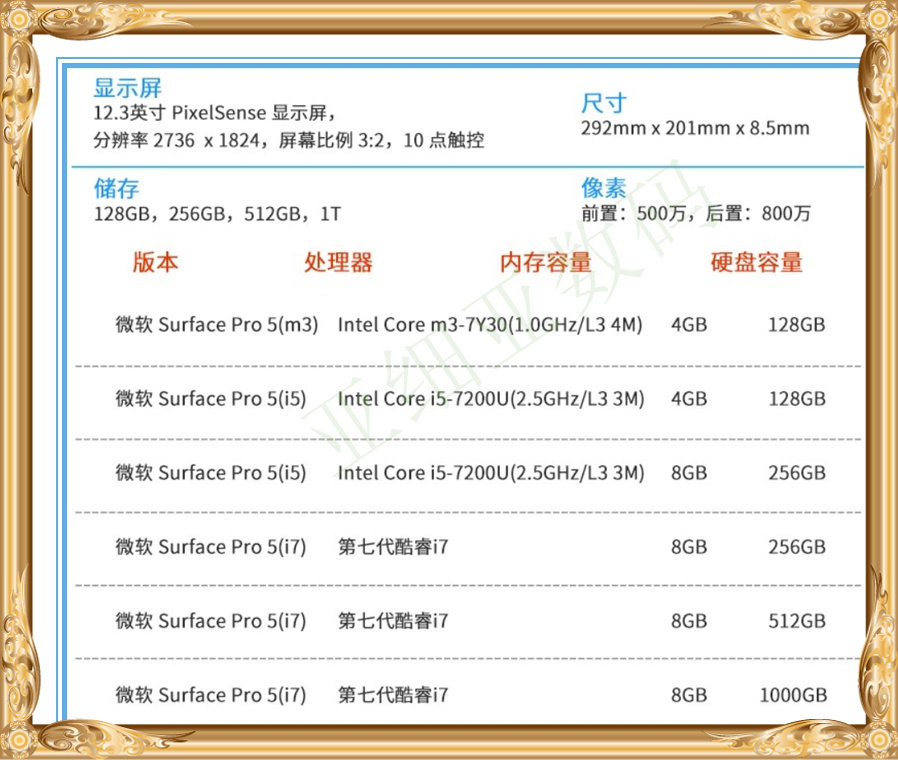Click the 128GB disk cell in the m3 row
The image size is (898, 760).
[797, 325]
